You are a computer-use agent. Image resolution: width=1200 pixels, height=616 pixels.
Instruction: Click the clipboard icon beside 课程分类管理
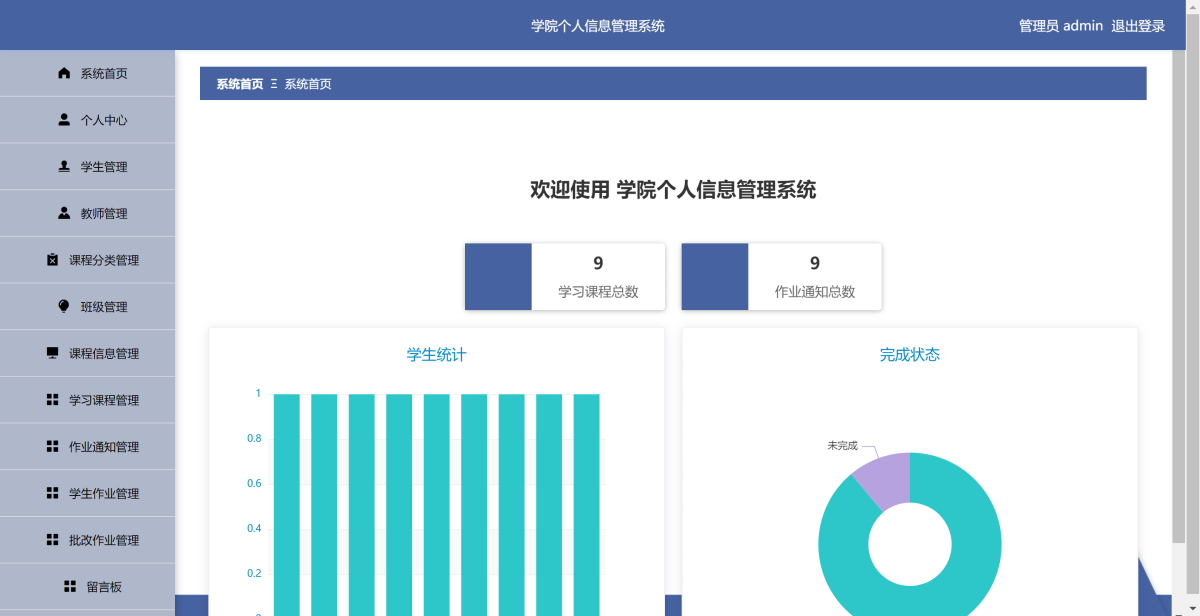click(x=53, y=260)
